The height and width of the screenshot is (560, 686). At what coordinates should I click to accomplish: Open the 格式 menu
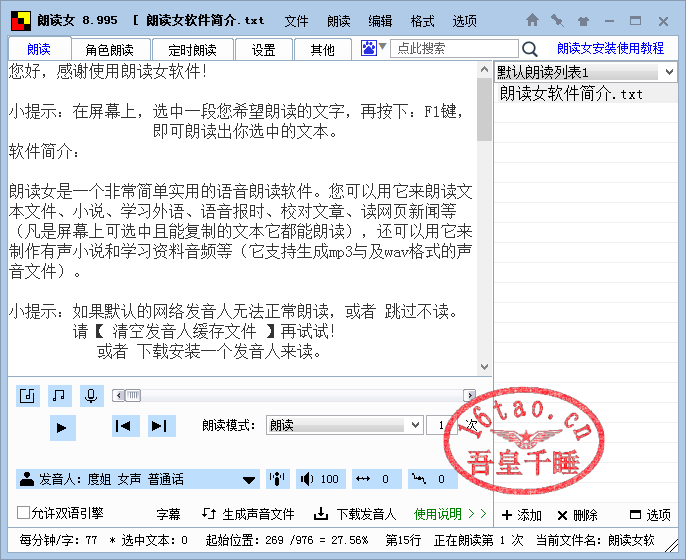coord(422,21)
